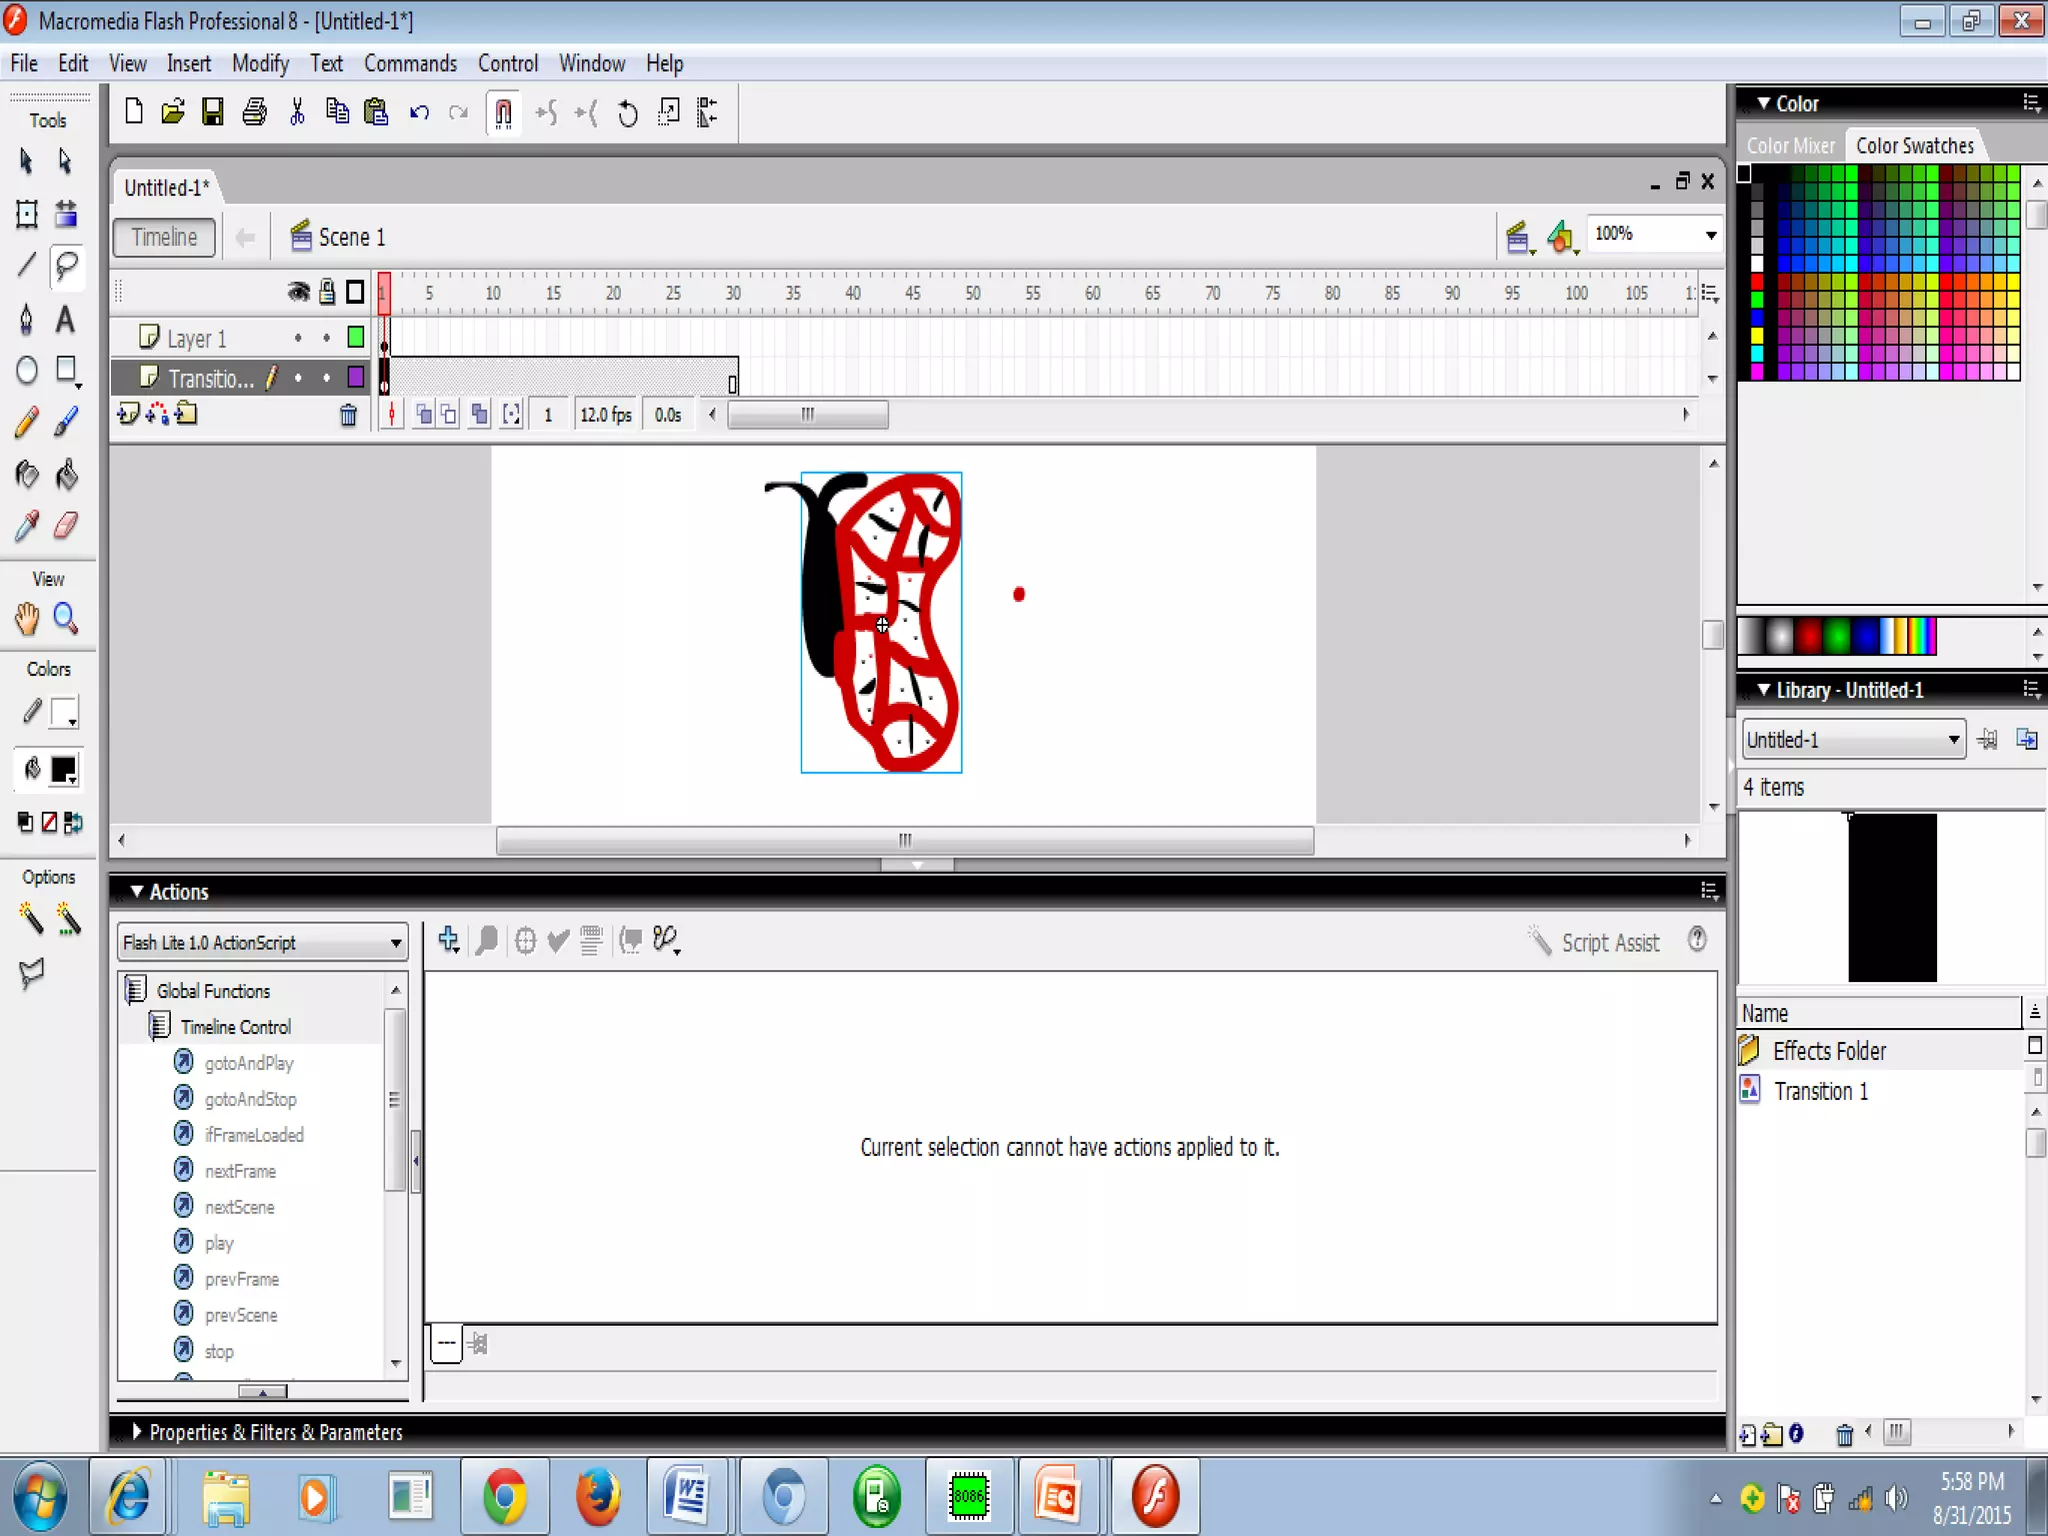Click the Timeline button
2048x1536 pixels.
165,237
